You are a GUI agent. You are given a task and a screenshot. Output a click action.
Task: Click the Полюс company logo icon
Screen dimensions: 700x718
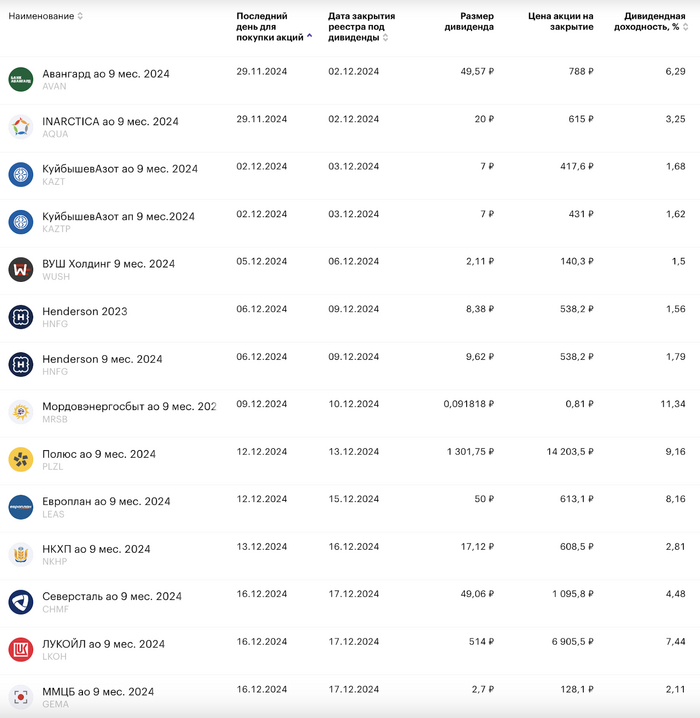21,459
